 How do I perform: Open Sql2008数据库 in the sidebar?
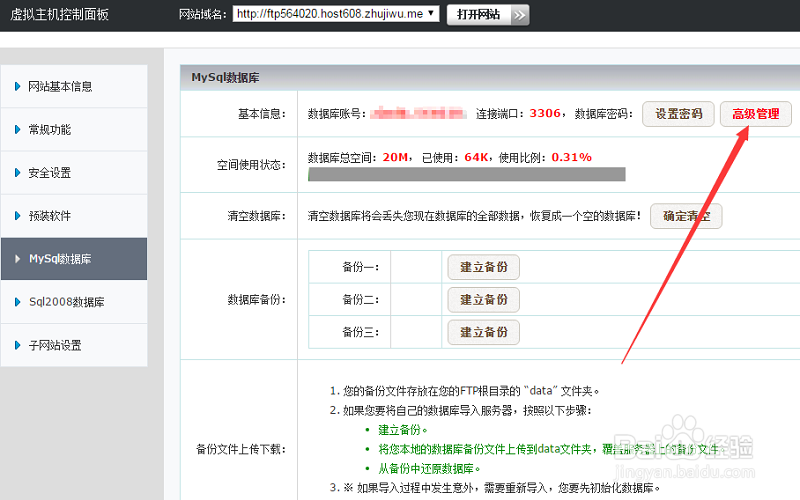pos(74,302)
